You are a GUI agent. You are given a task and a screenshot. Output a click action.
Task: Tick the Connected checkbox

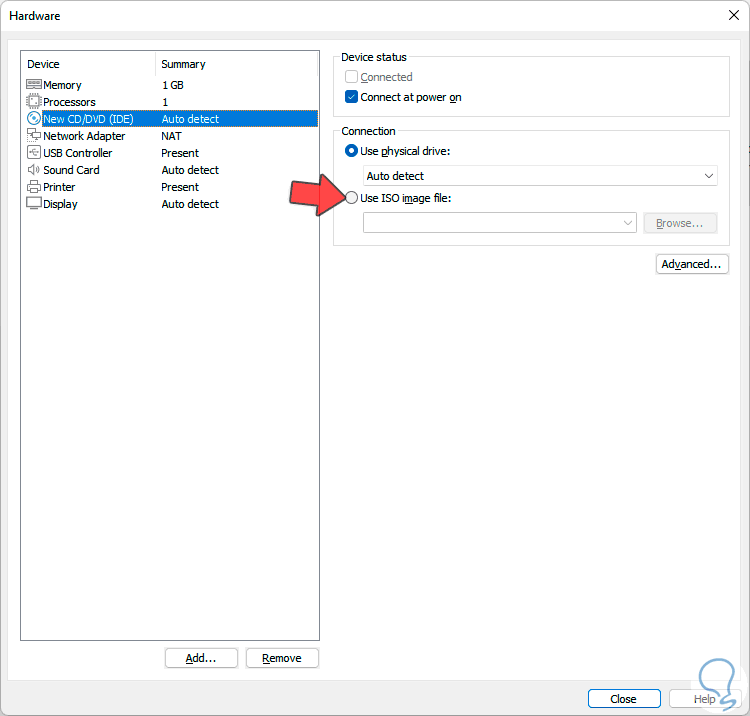(x=352, y=77)
